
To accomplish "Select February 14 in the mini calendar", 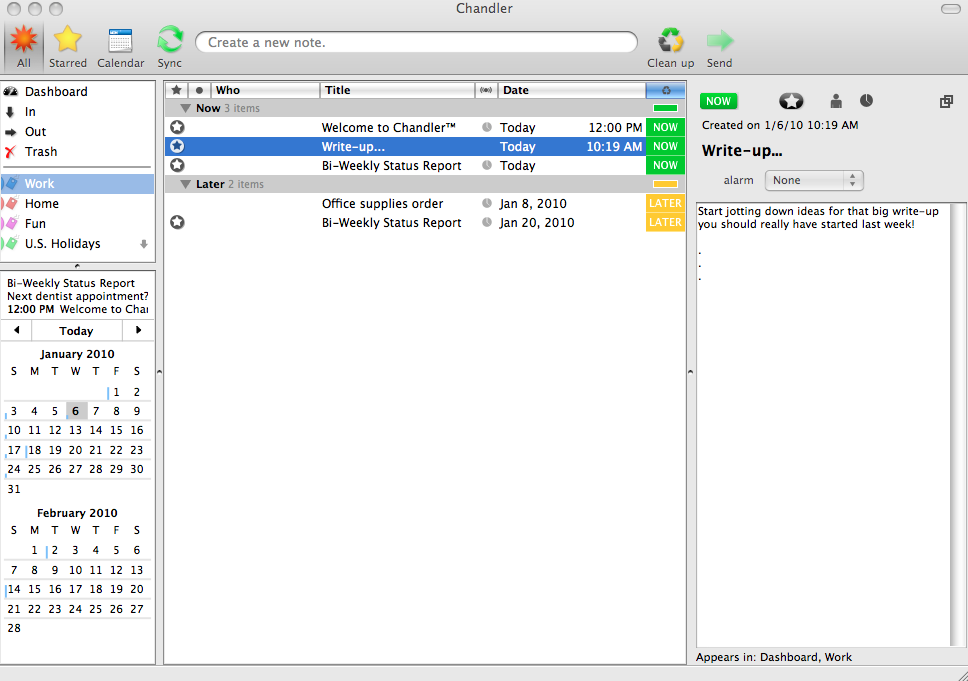I will point(14,589).
